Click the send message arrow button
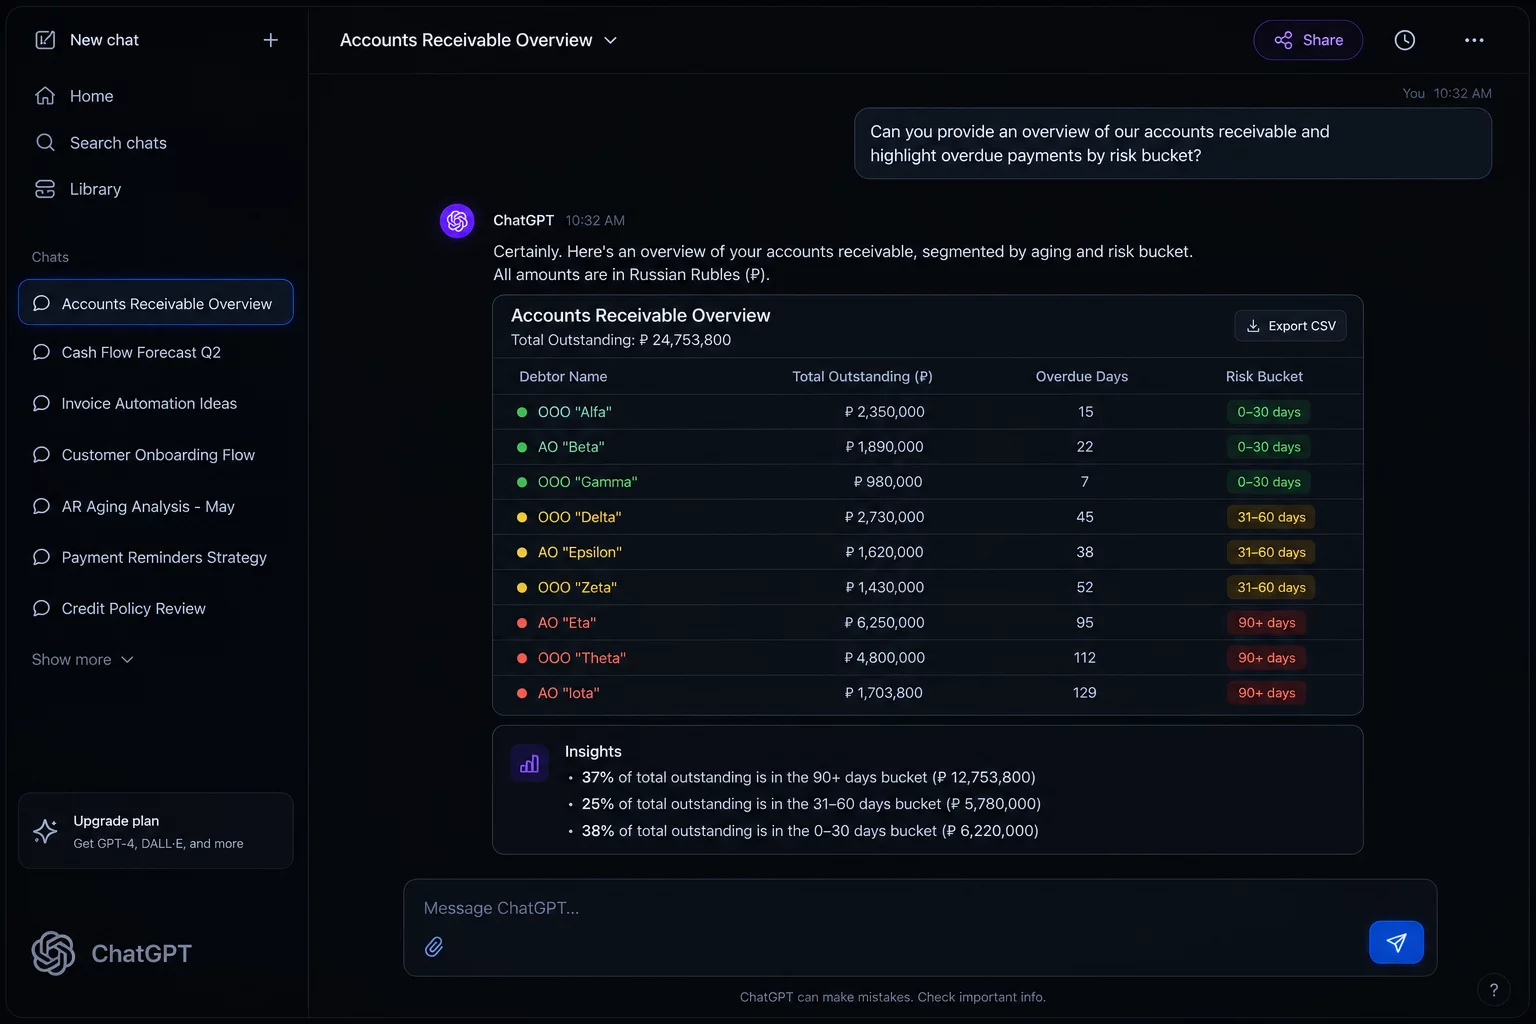The width and height of the screenshot is (1536, 1024). tap(1396, 942)
